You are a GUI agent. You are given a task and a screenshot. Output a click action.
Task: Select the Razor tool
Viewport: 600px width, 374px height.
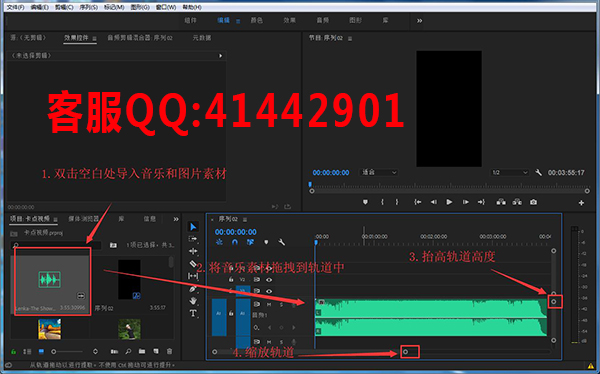pyautogui.click(x=193, y=264)
